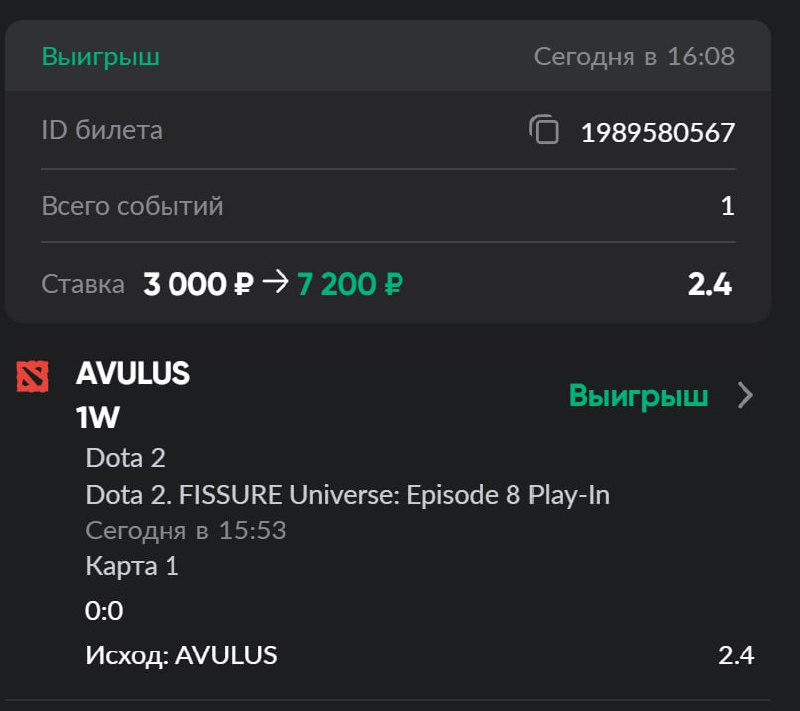Image resolution: width=800 pixels, height=711 pixels.
Task: Open the AVULUS team name
Action: pos(133,374)
